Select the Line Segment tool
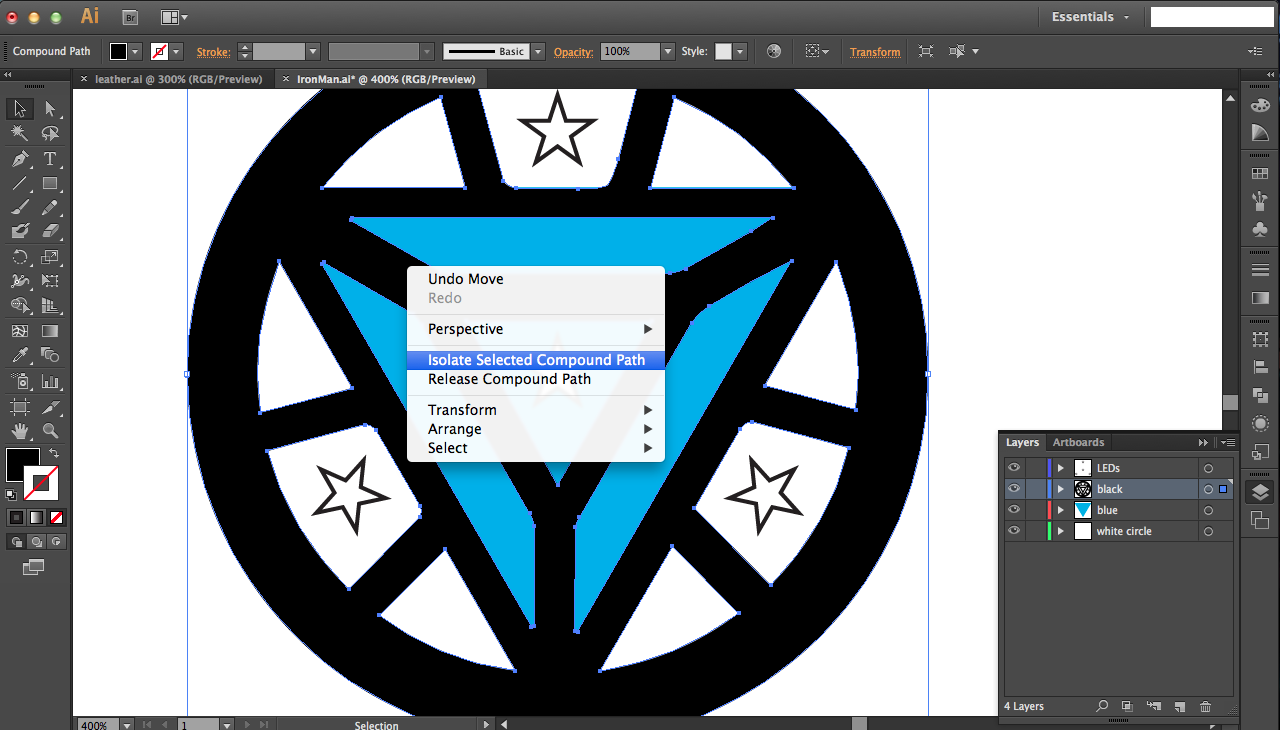This screenshot has width=1280, height=730. (20, 183)
